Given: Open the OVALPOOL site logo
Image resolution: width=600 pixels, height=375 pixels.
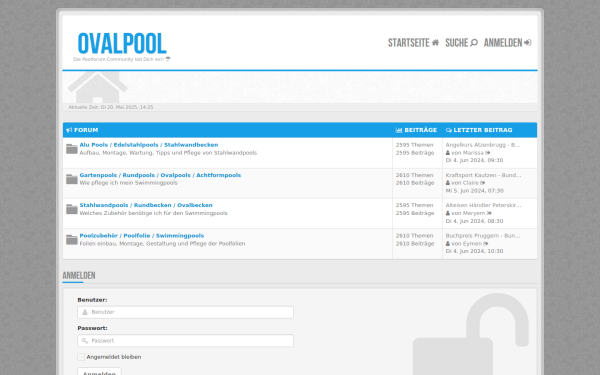Looking at the screenshot, I should click(122, 43).
